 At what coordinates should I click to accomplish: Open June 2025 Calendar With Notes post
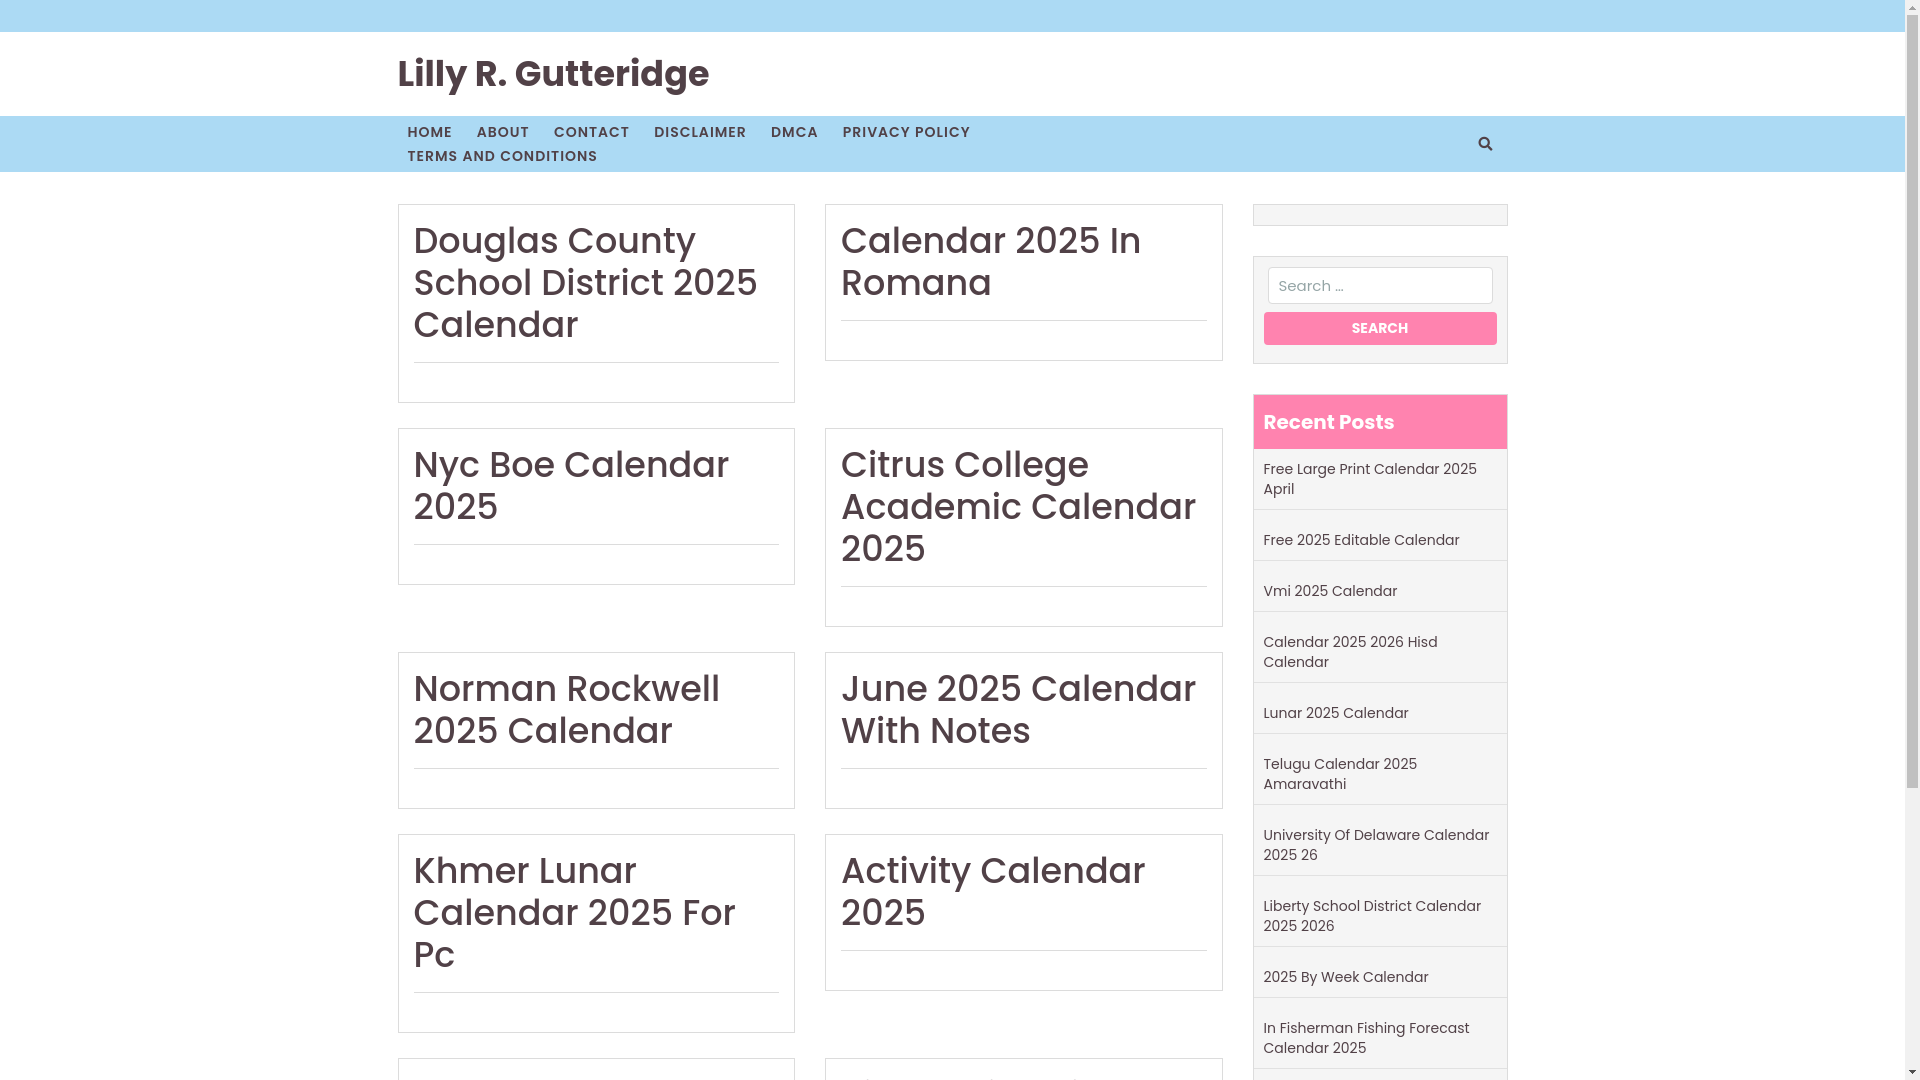(1017, 710)
